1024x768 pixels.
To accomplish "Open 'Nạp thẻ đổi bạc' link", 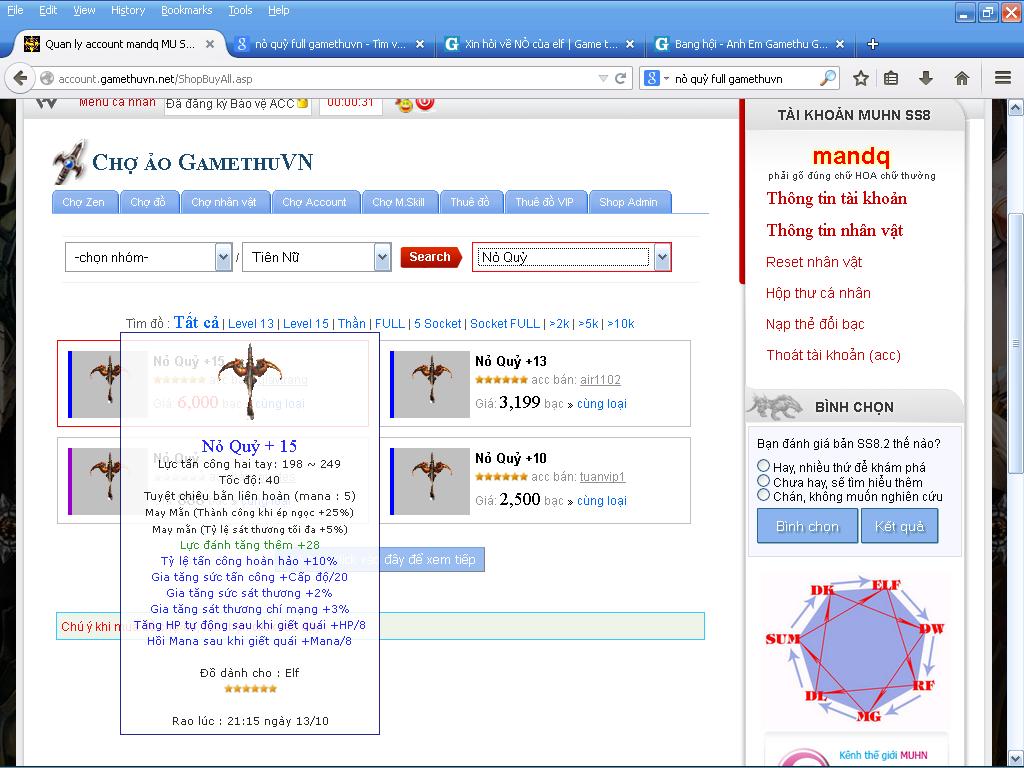I will pos(815,324).
